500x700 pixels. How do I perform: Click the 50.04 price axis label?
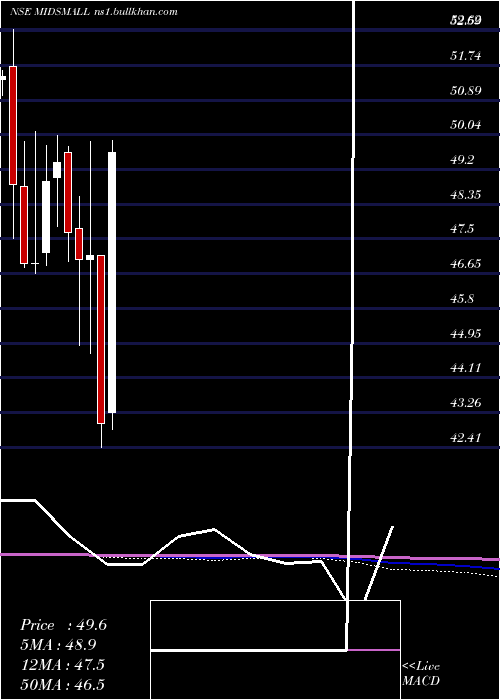pyautogui.click(x=466, y=125)
